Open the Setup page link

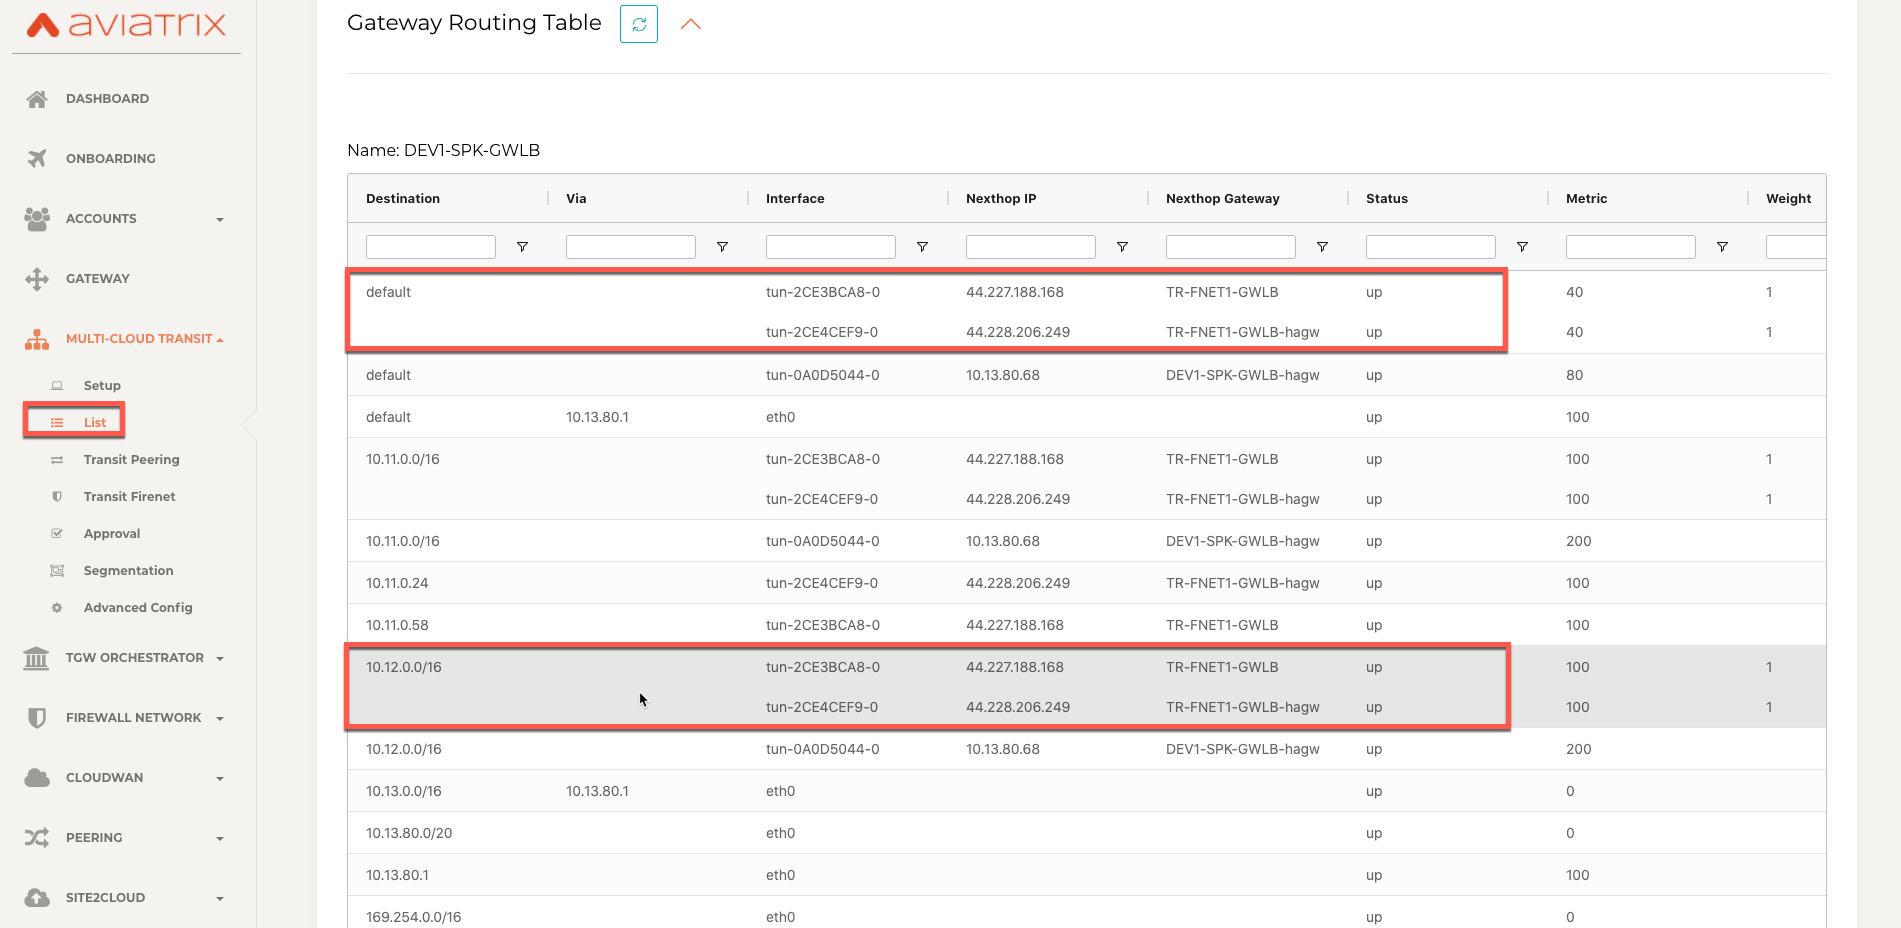[x=102, y=386]
